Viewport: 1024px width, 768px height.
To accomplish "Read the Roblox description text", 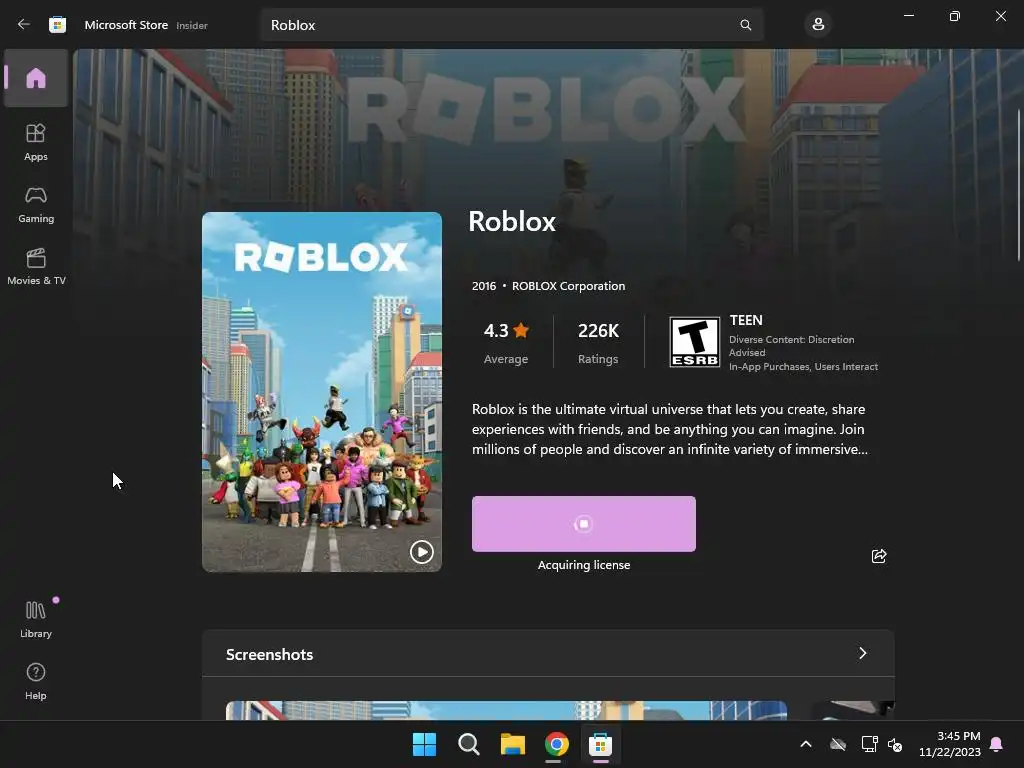I will click(669, 429).
